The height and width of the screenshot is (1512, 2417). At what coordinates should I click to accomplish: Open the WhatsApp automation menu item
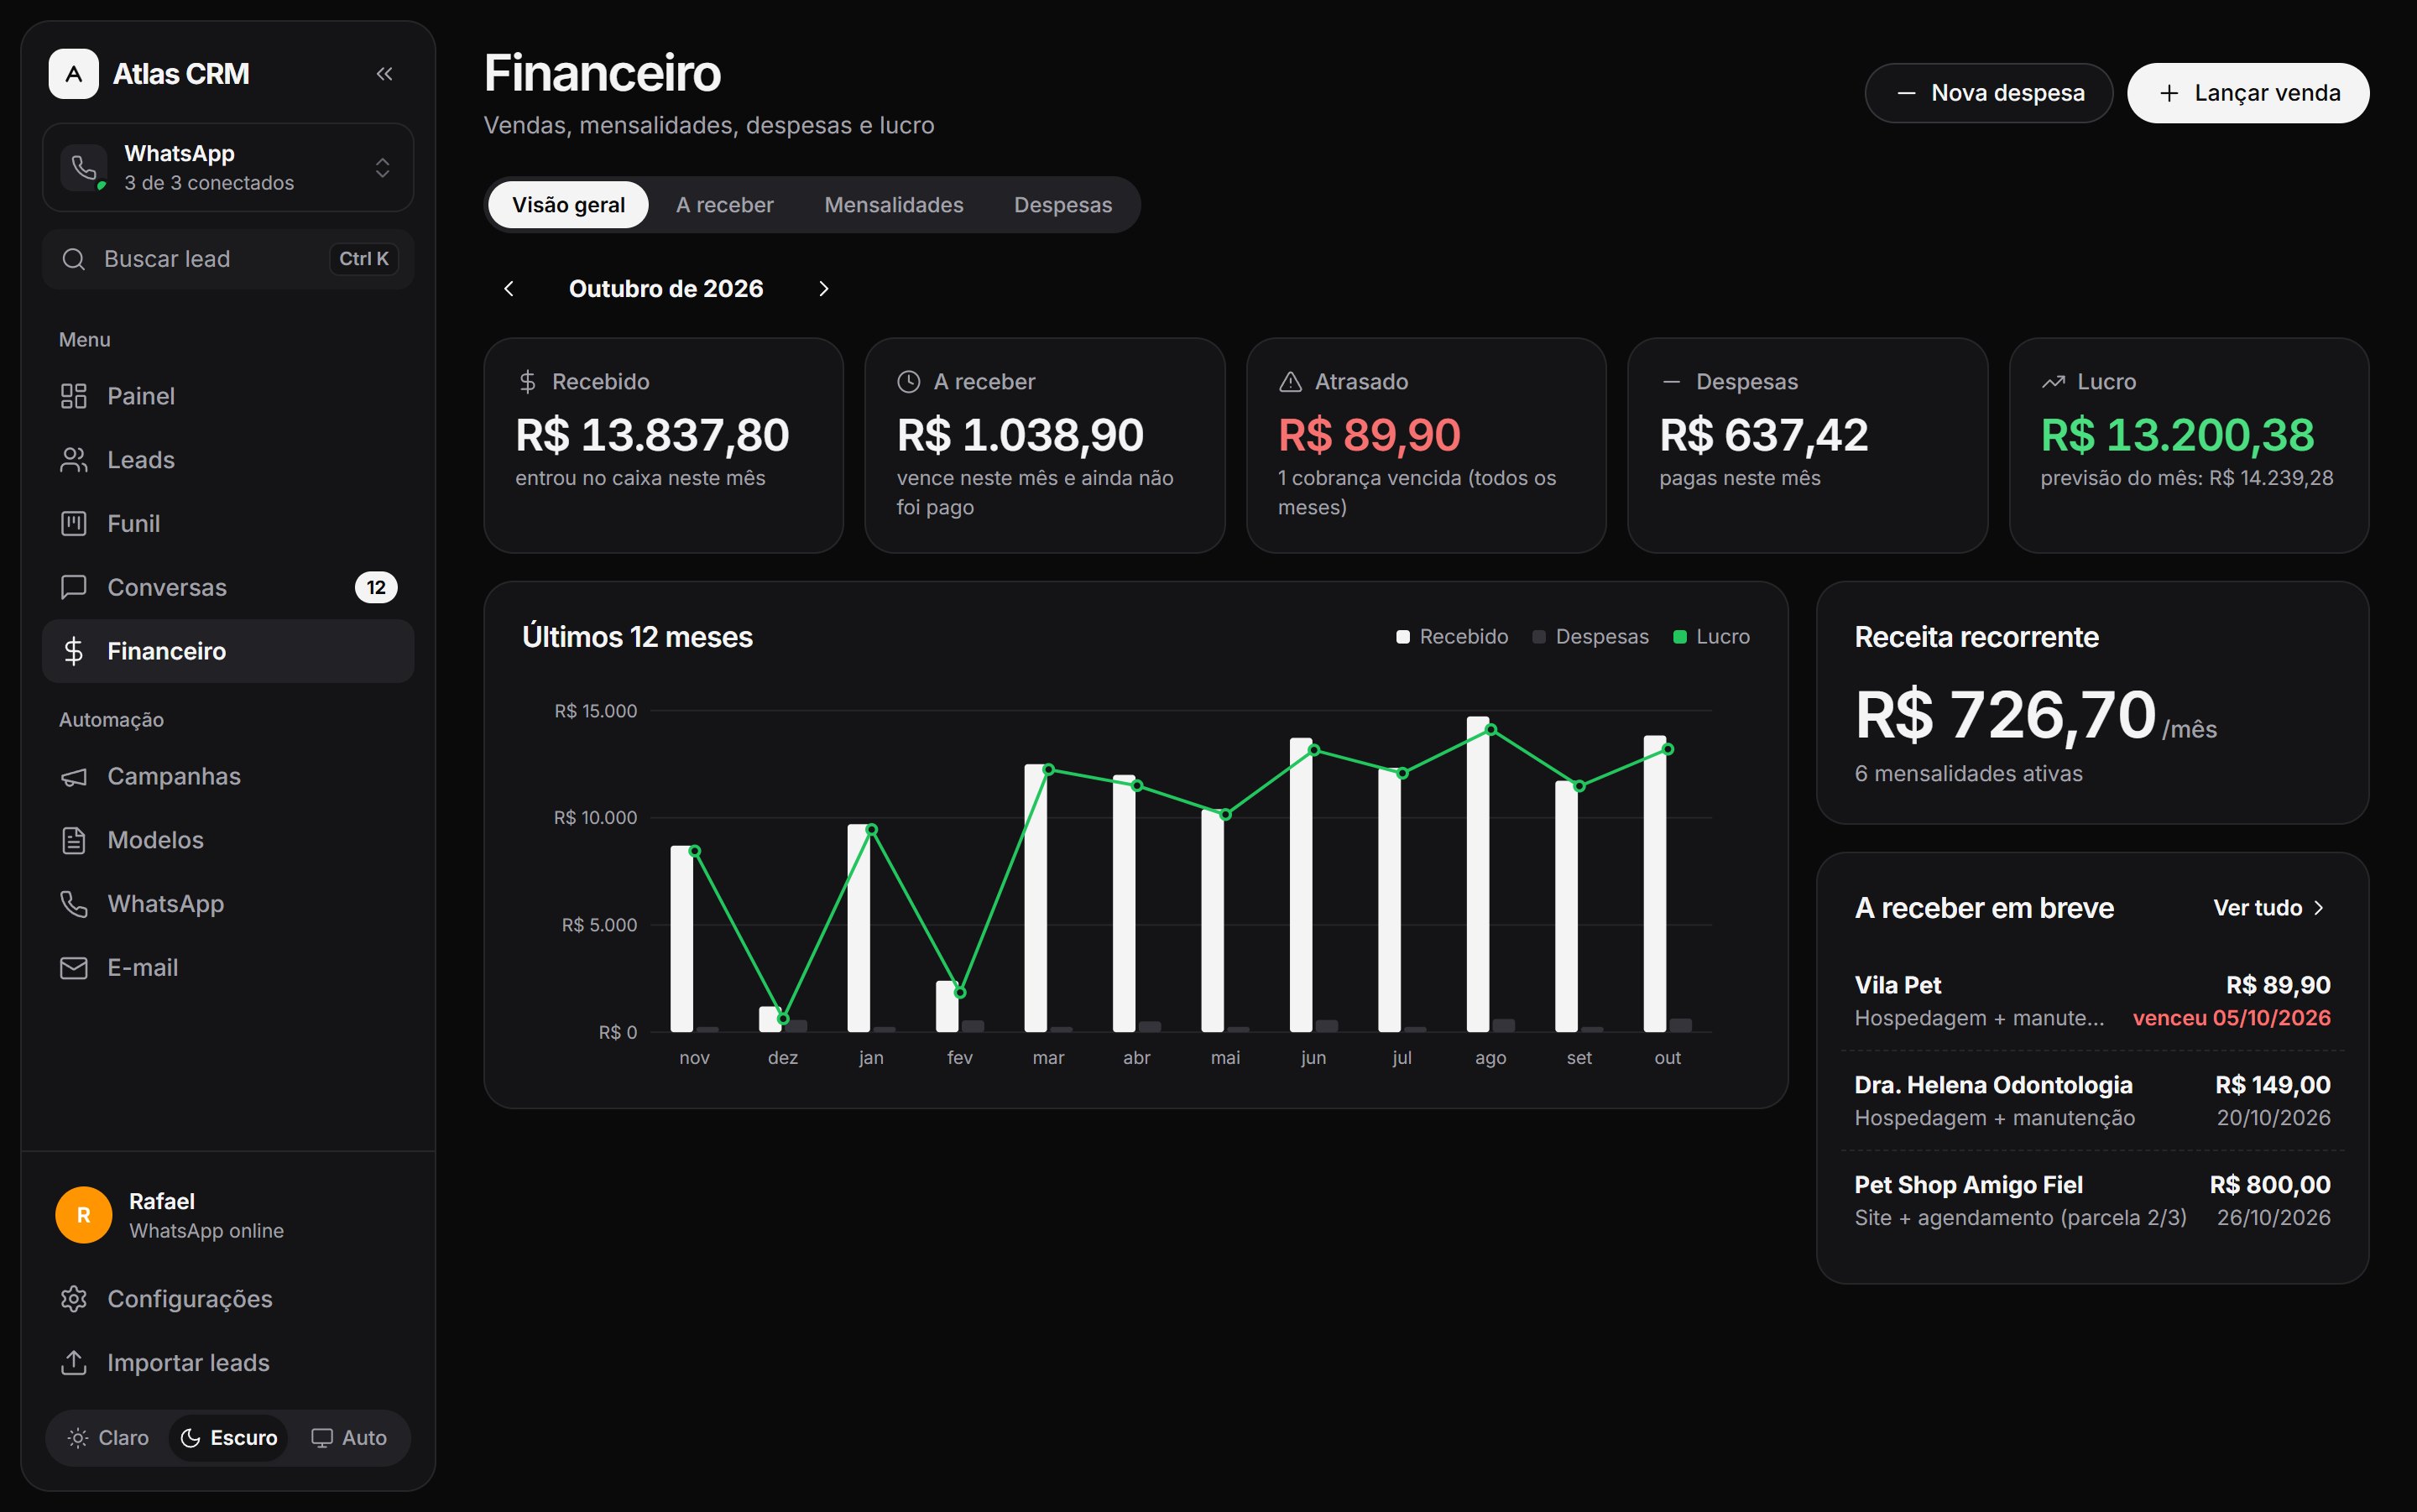[x=228, y=904]
